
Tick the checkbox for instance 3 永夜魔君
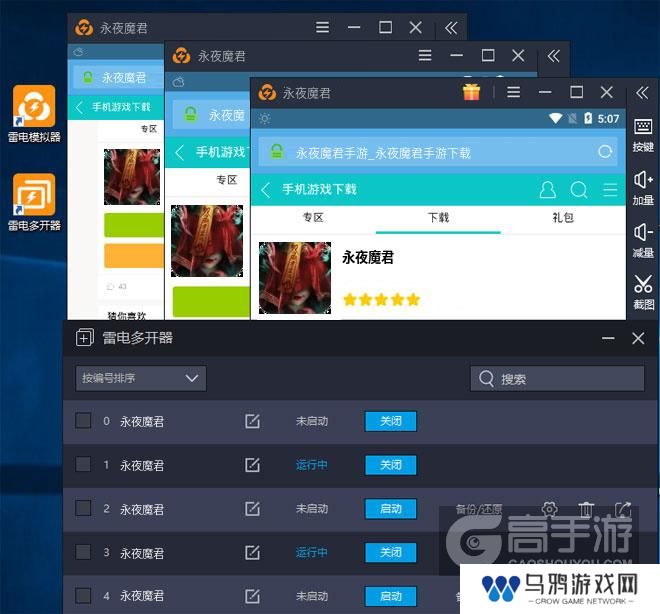tap(83, 552)
